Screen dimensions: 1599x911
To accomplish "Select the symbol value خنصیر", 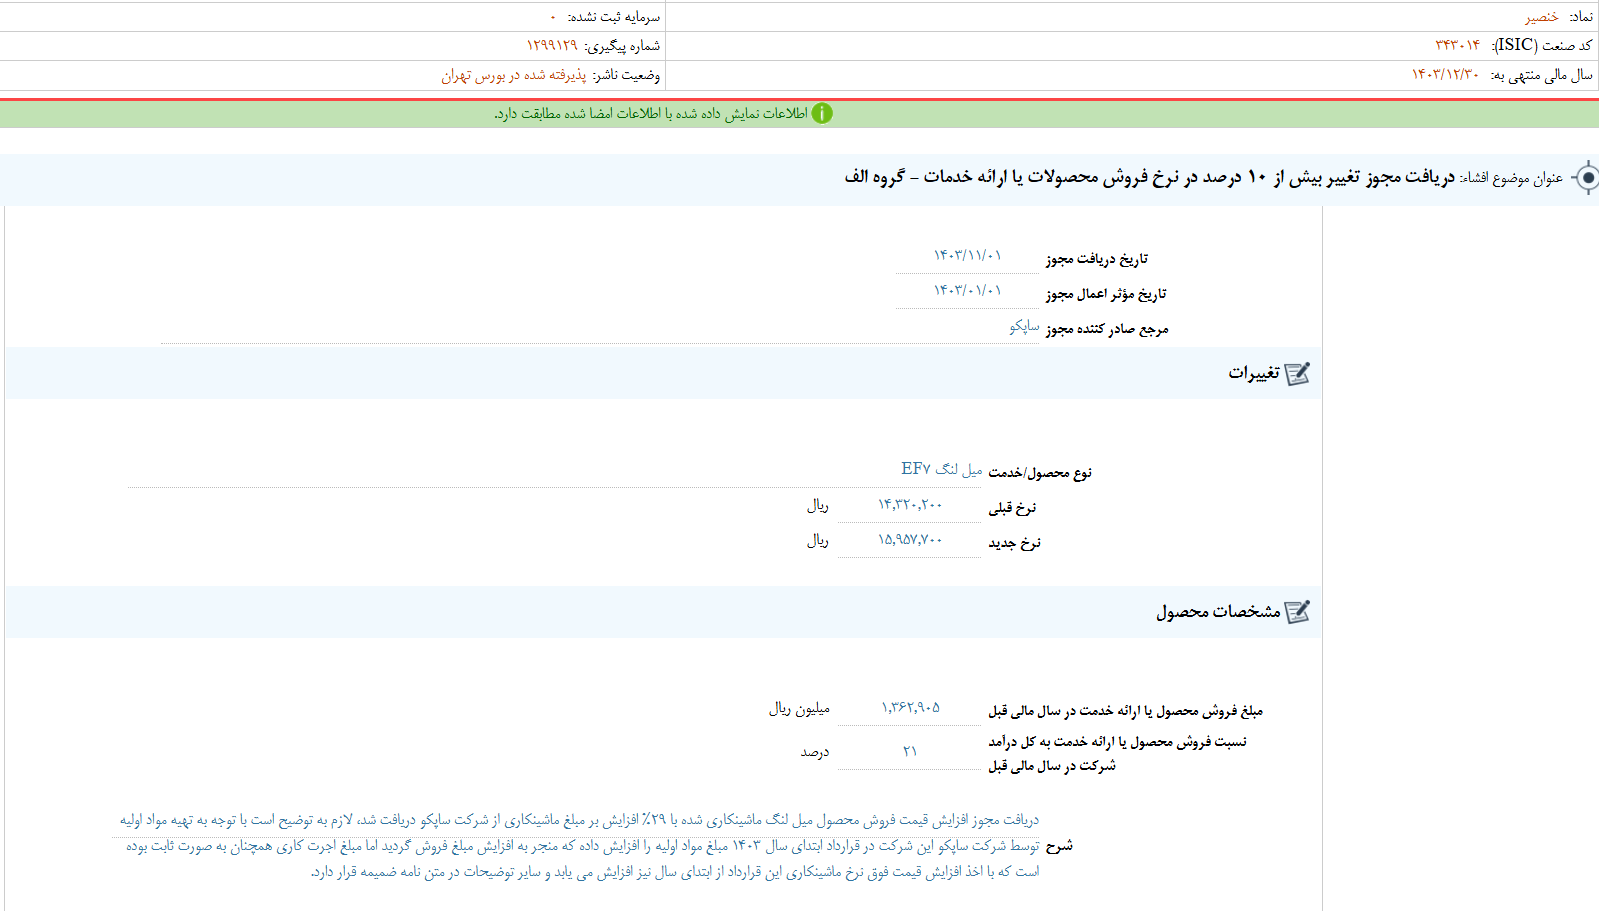I will pyautogui.click(x=1541, y=17).
